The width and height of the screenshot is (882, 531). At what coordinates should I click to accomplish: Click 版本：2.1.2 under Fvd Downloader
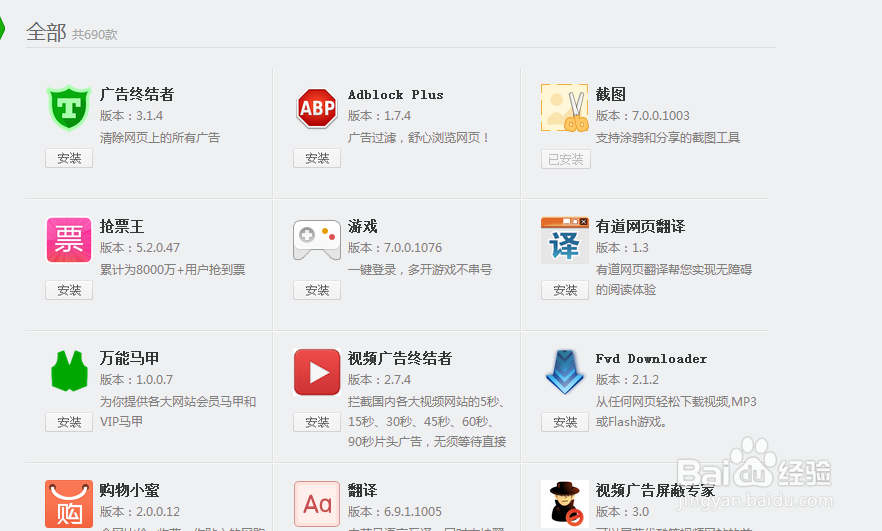pyautogui.click(x=627, y=380)
